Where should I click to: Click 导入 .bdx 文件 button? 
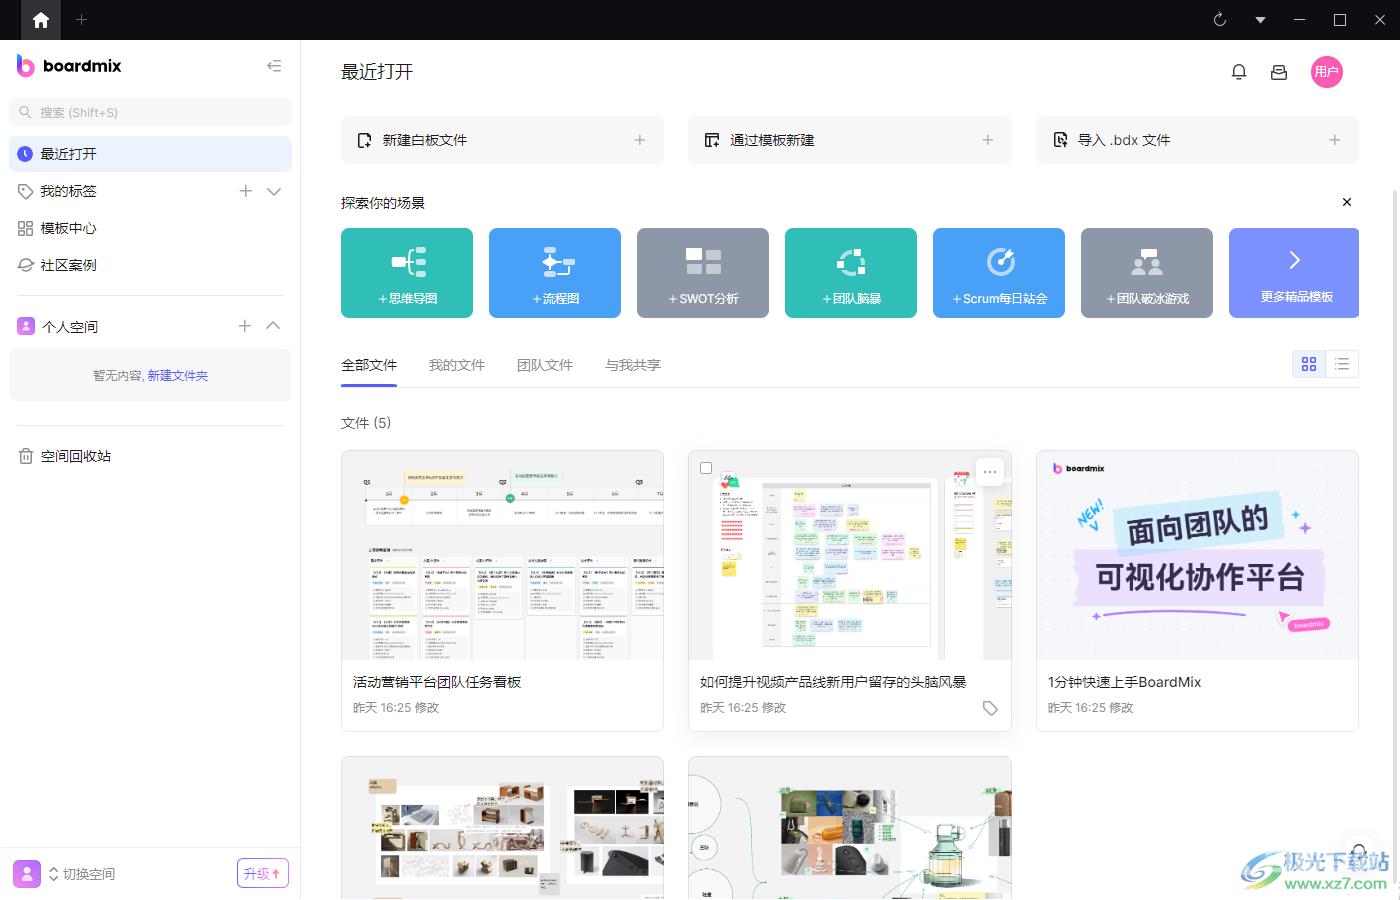(x=1197, y=140)
